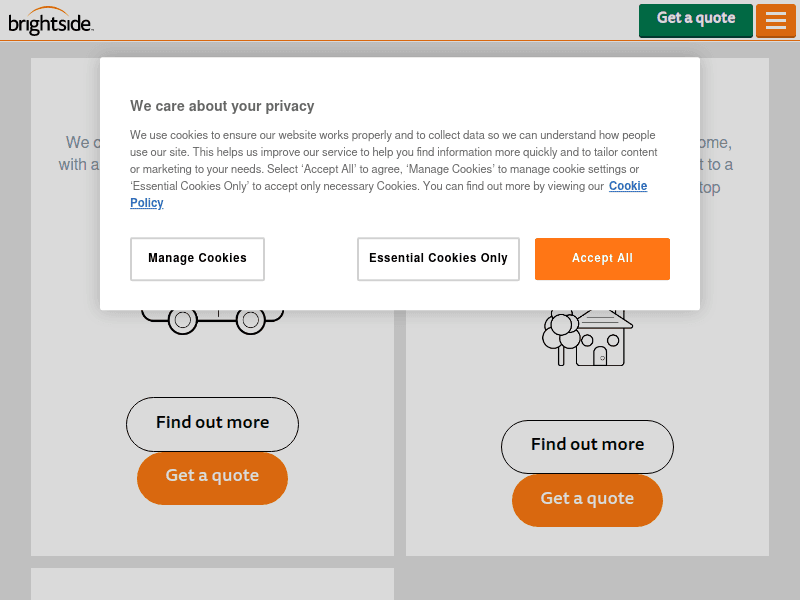Accept All cookies
Viewport: 800px width, 600px height.
pos(602,259)
